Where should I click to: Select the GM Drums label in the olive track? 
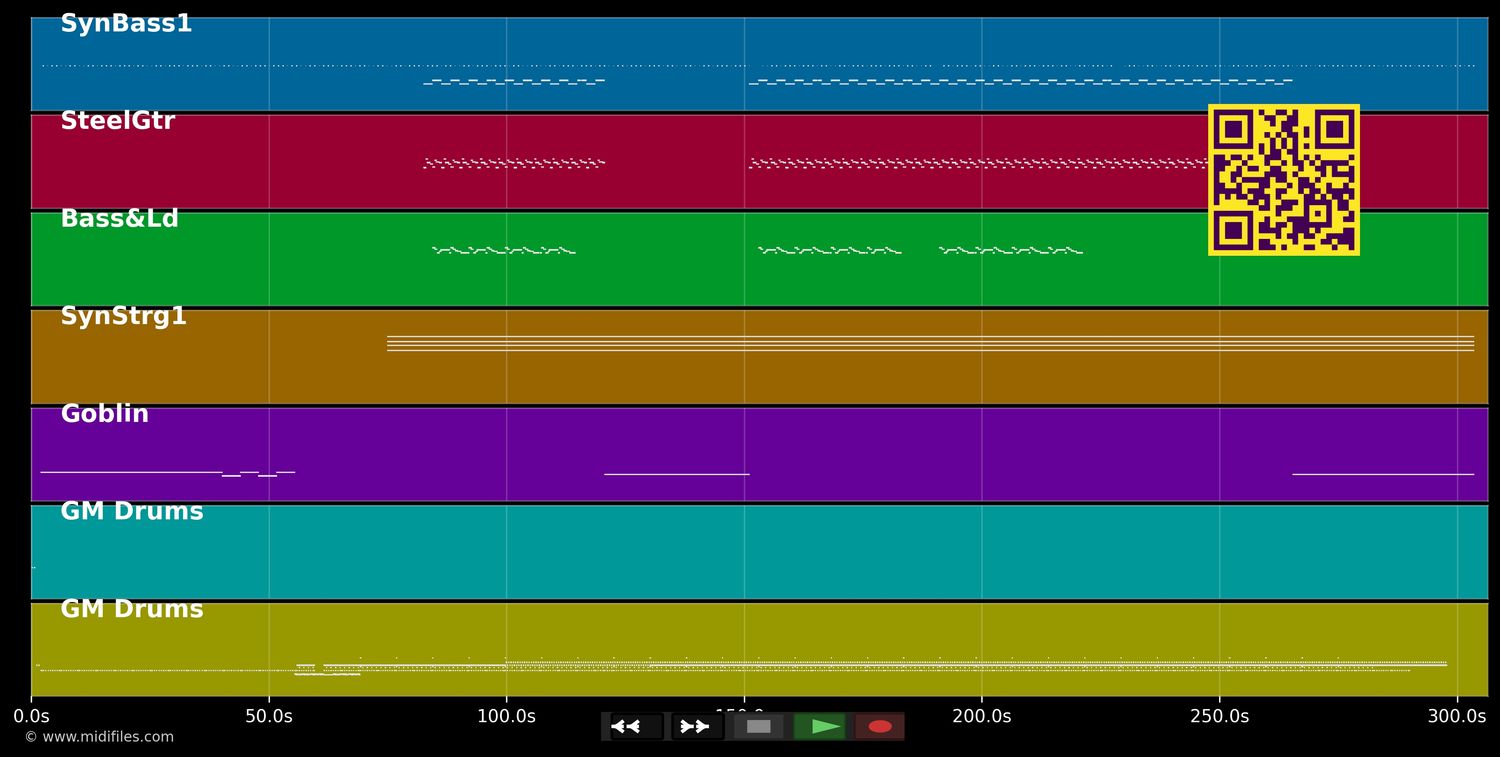click(132, 609)
